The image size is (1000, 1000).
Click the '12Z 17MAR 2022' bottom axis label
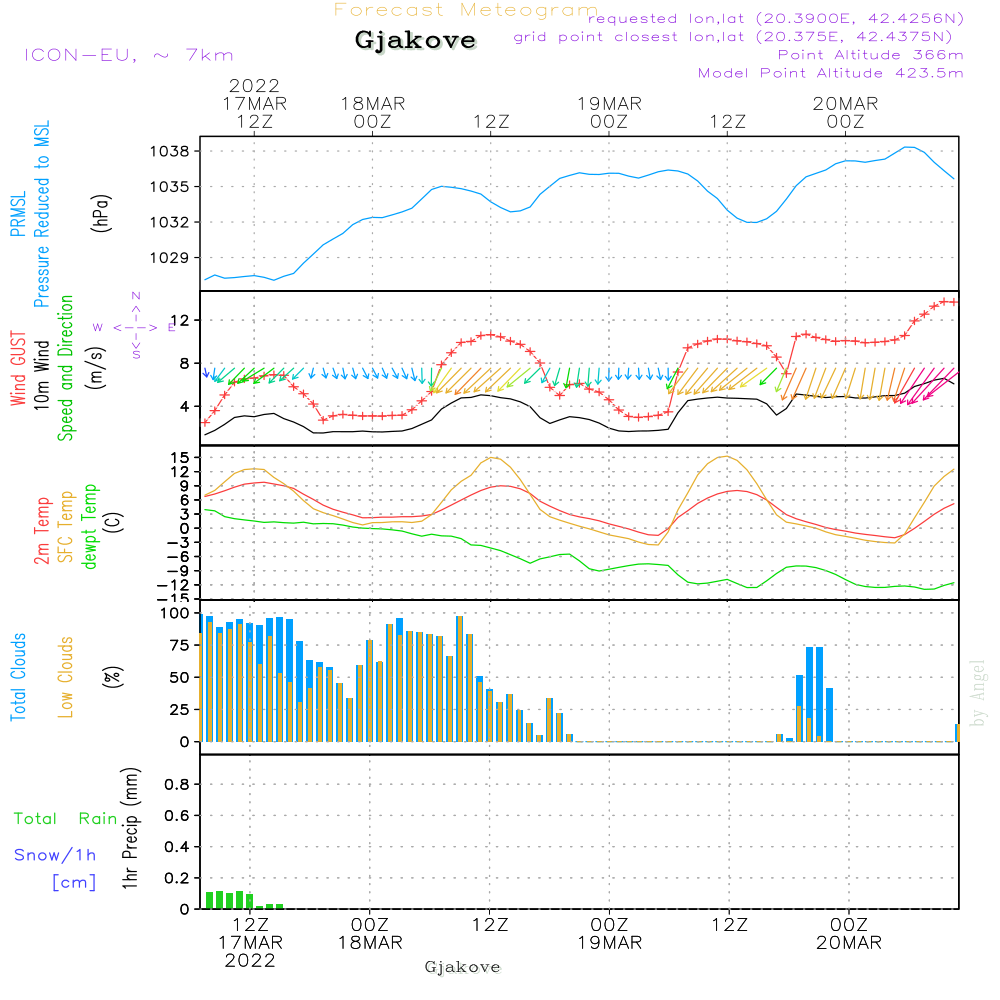[250, 943]
